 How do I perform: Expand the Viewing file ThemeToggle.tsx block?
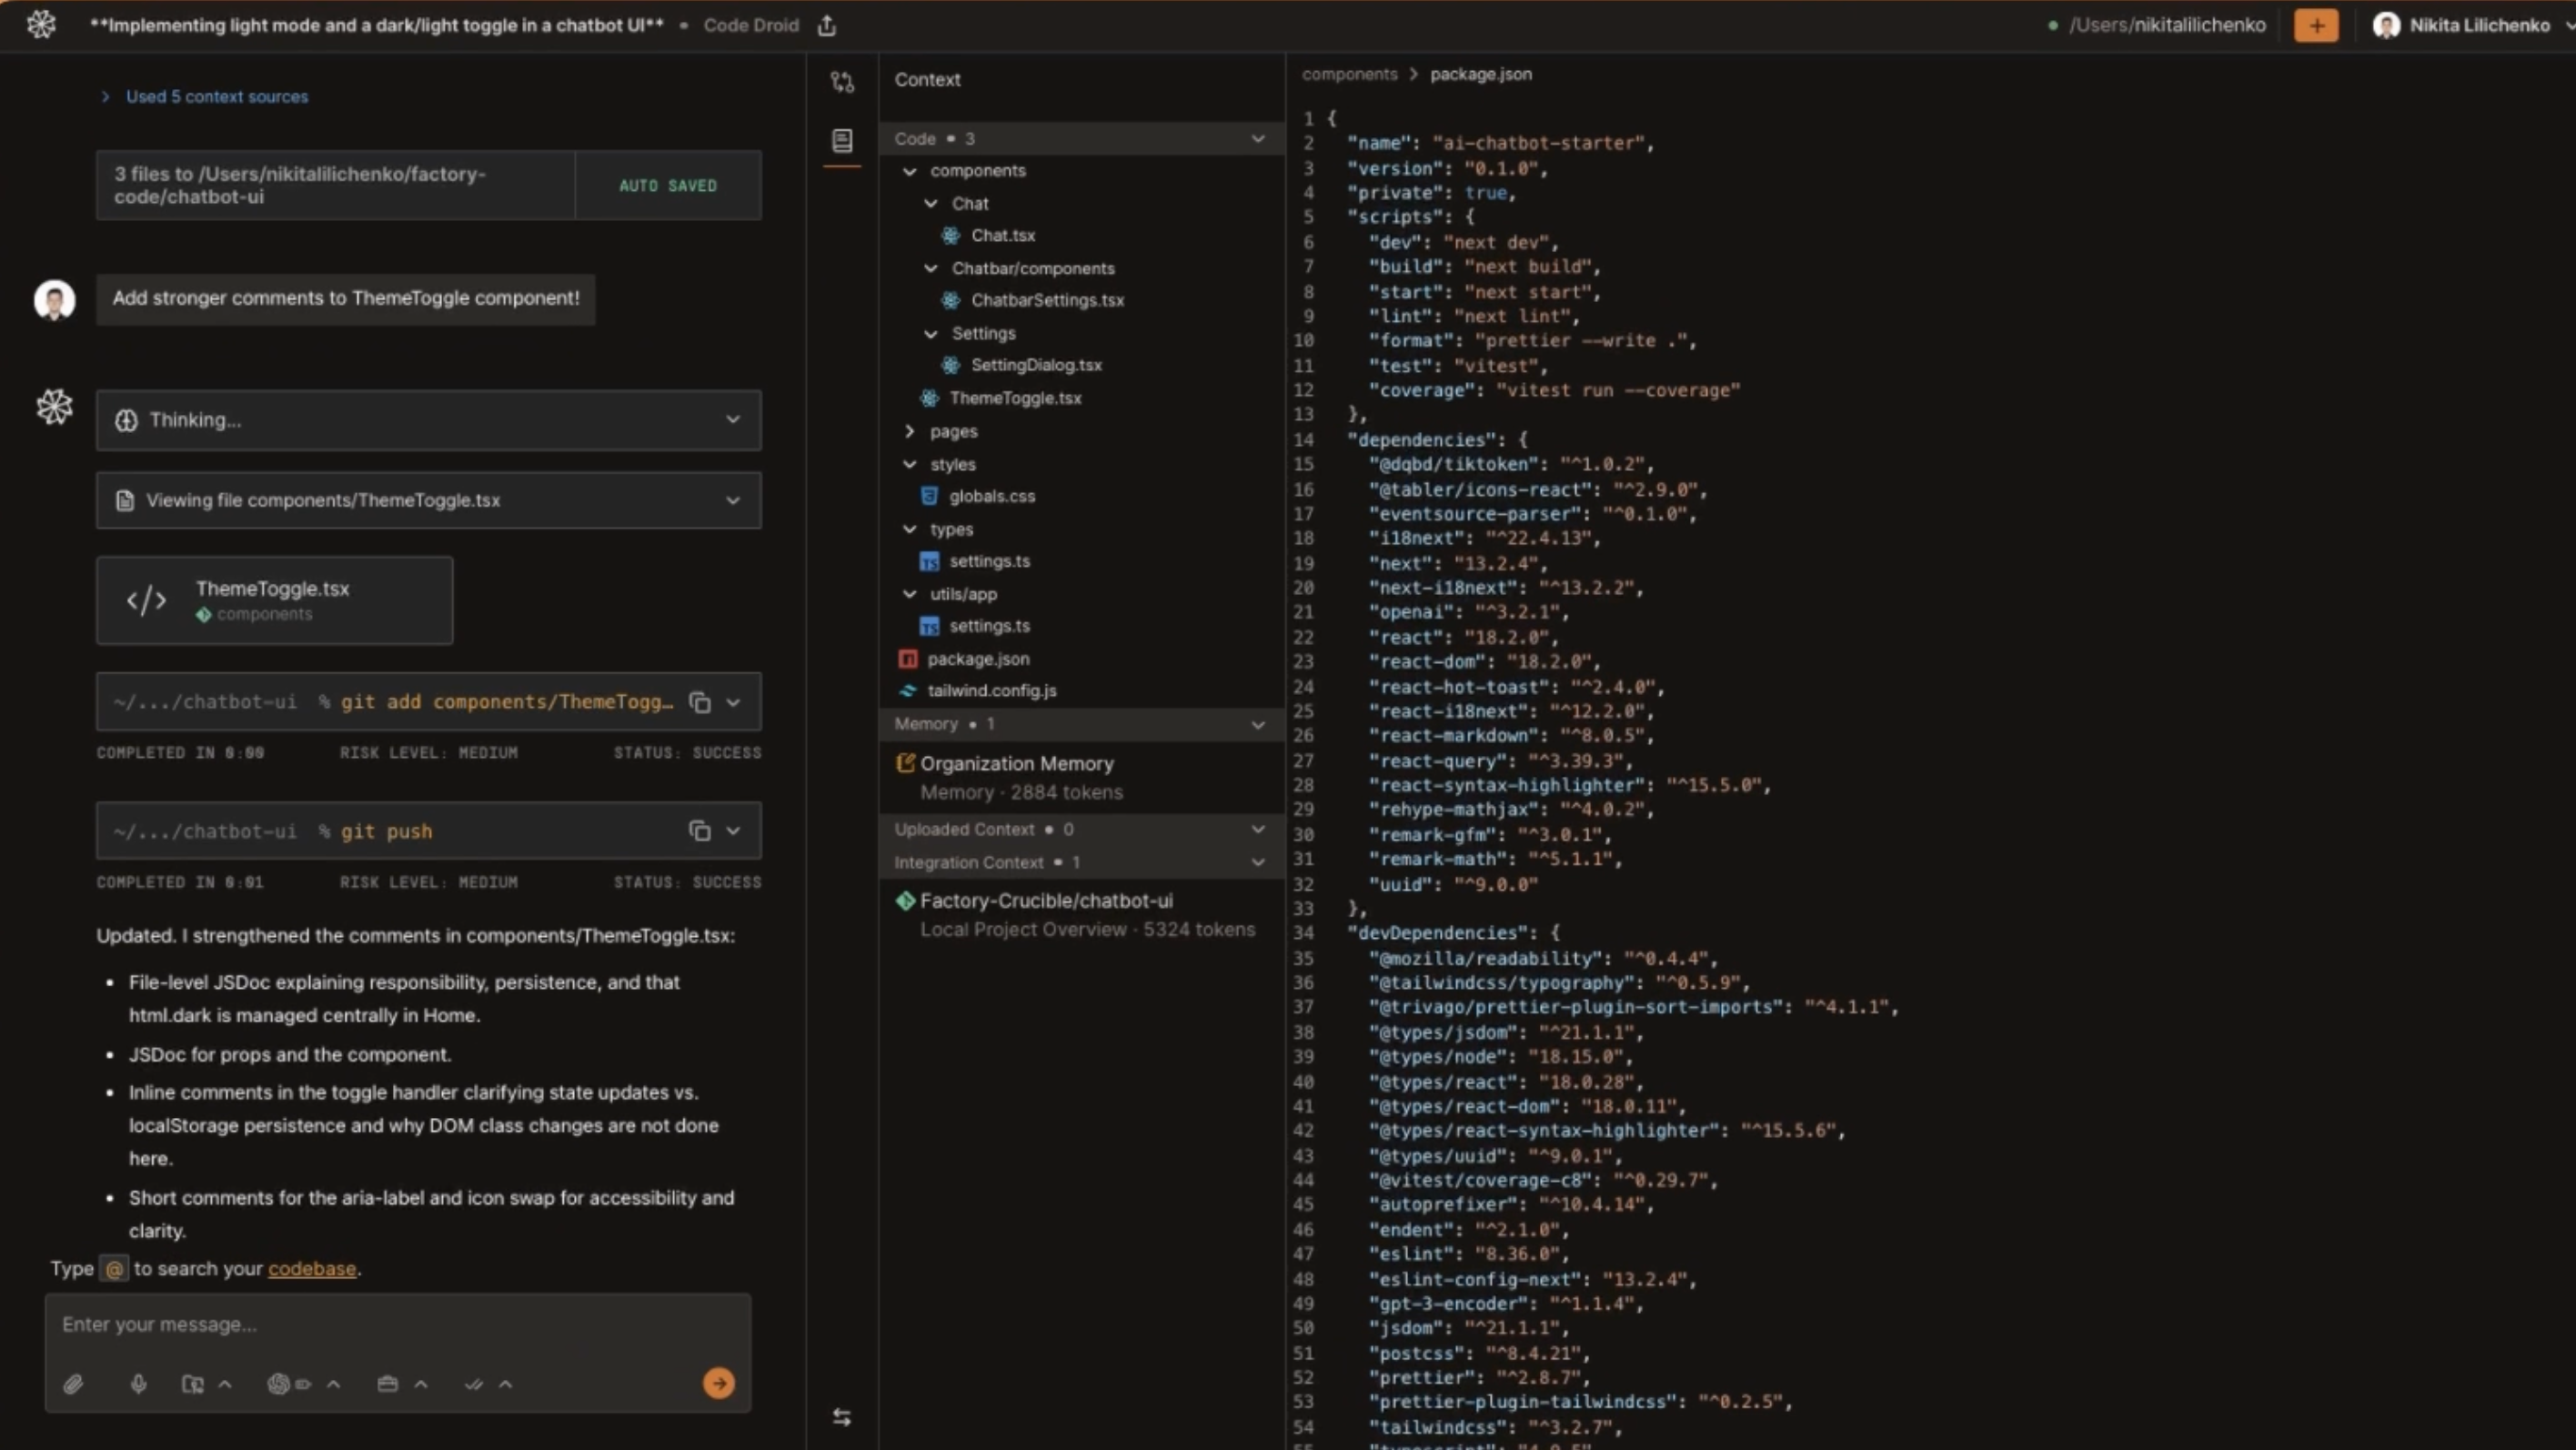[732, 500]
